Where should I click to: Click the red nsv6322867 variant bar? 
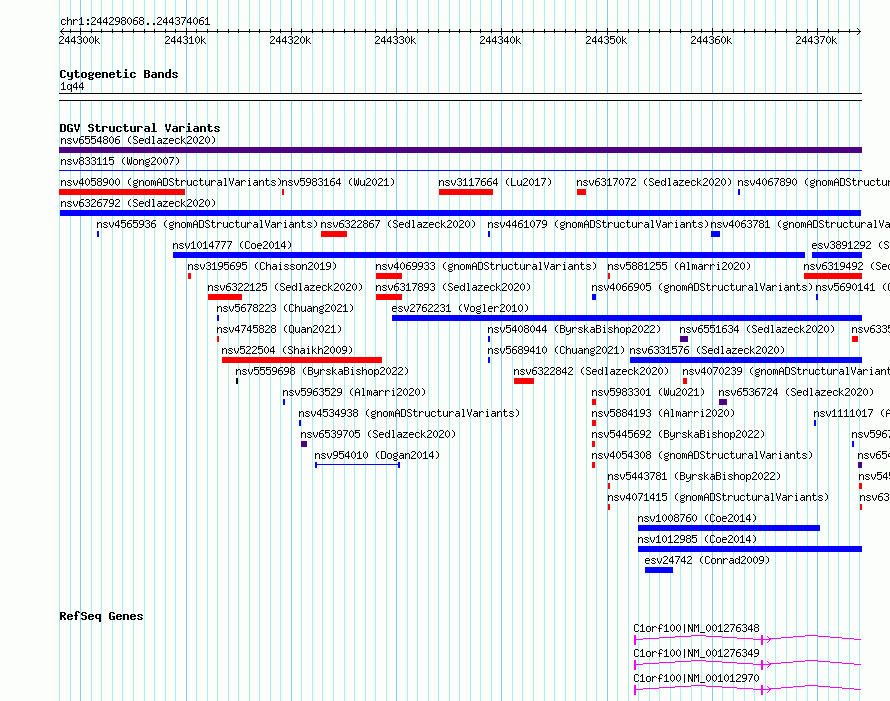pyautogui.click(x=334, y=234)
